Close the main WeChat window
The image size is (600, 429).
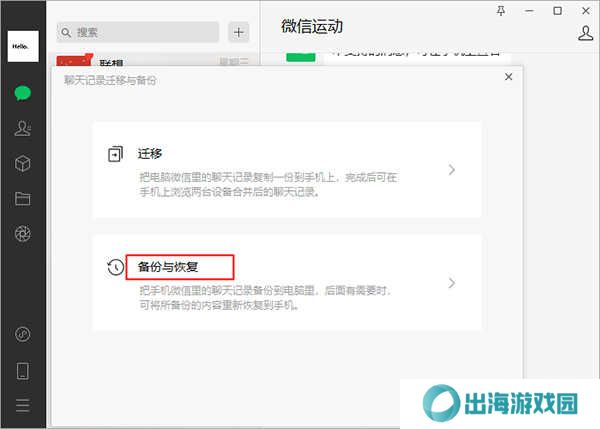point(586,11)
